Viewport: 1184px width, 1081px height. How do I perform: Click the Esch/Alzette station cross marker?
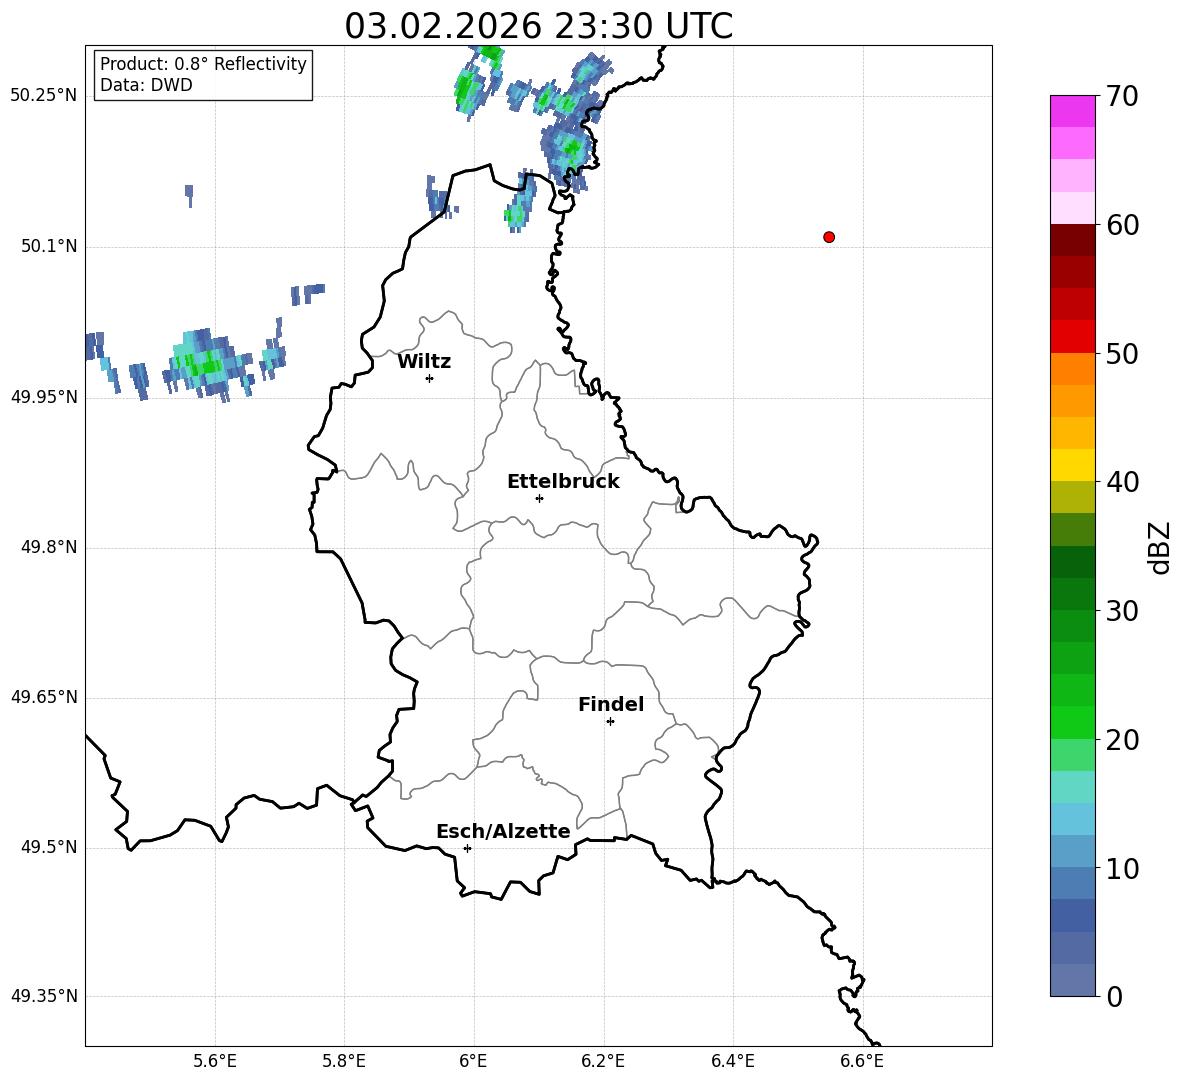click(x=467, y=848)
